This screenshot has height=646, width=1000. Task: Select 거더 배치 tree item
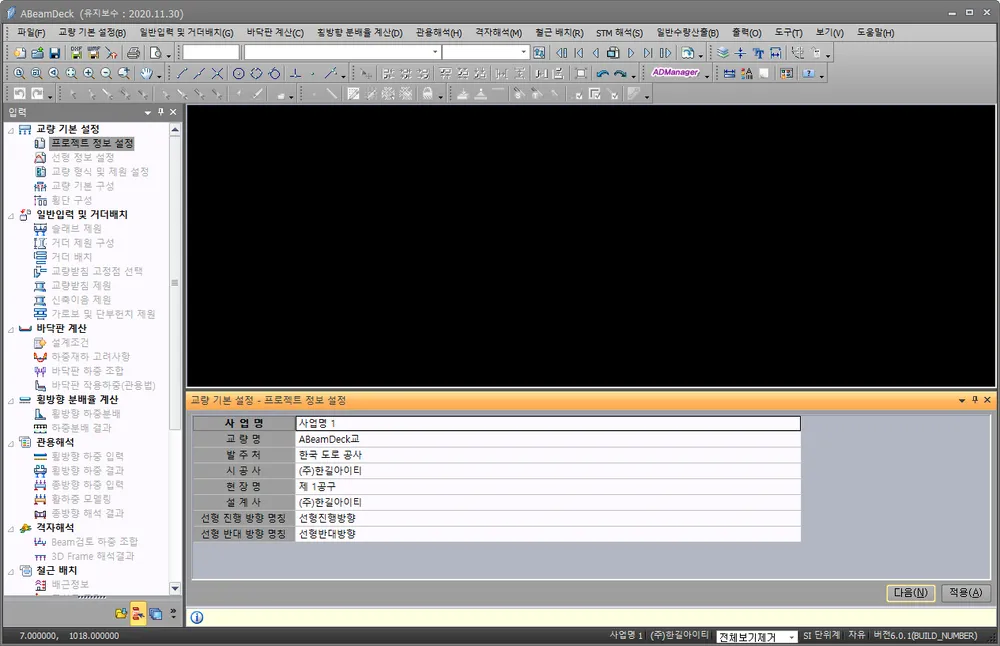[x=71, y=256]
